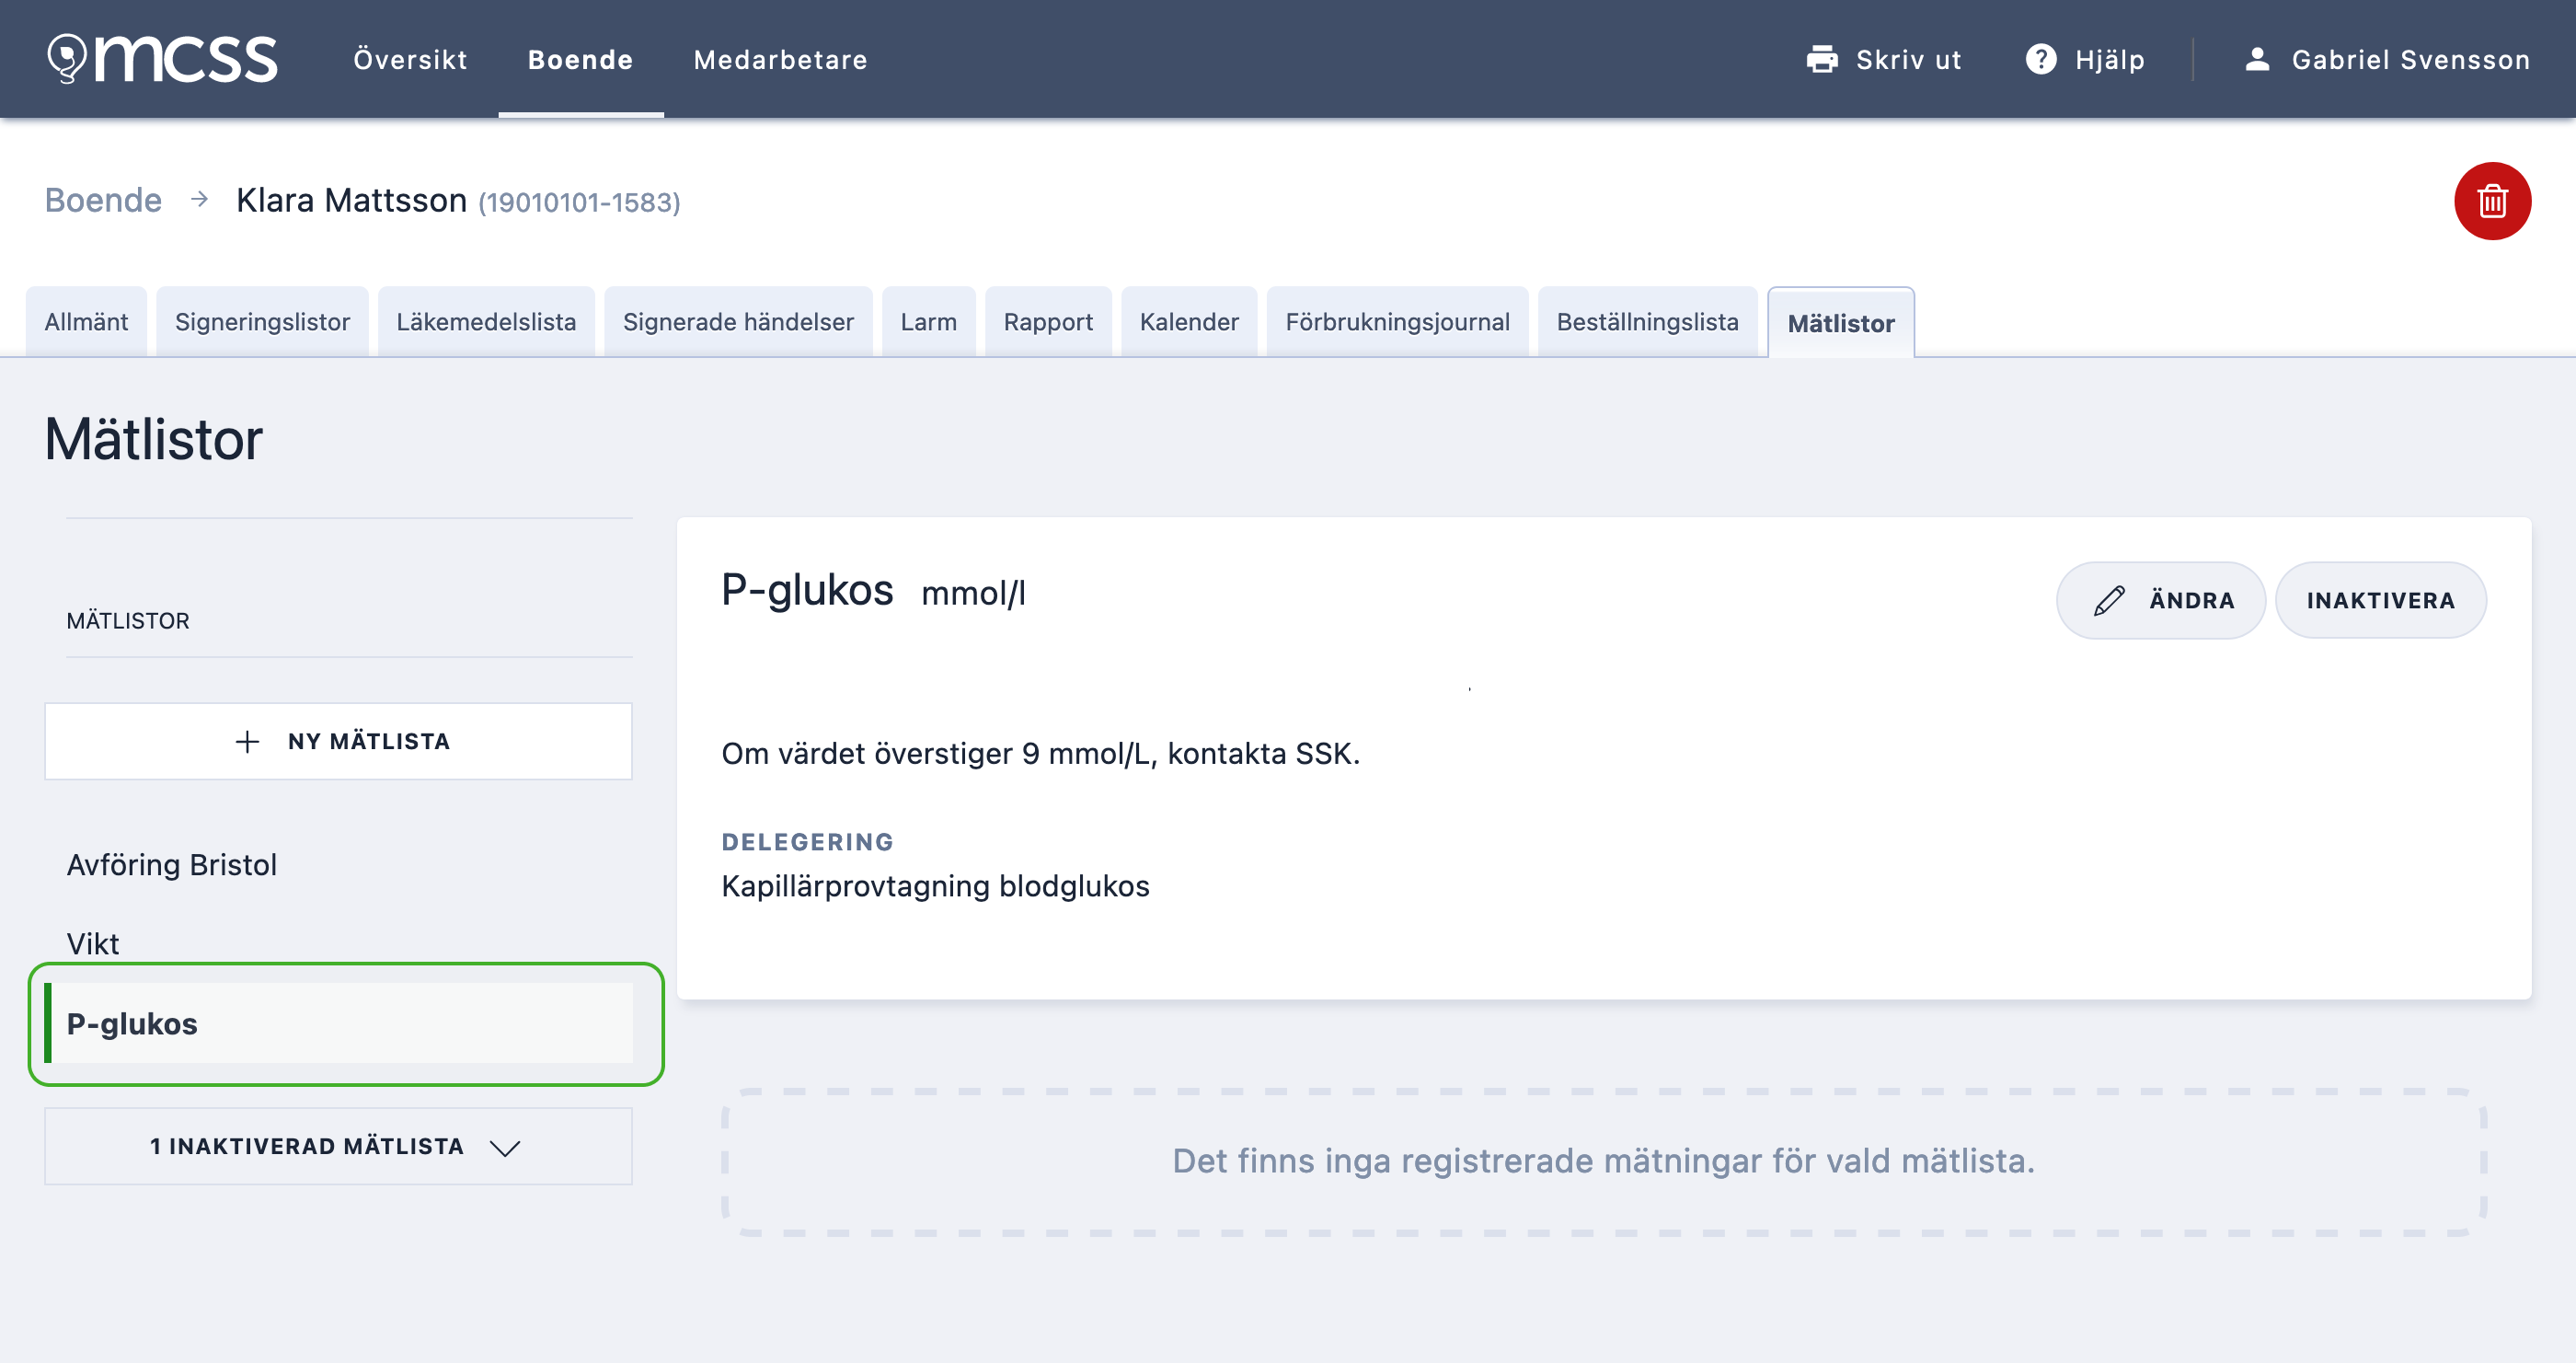Screen dimensions: 2576x1363
Task: Click the pencil icon on Ändra
Action: point(2109,600)
